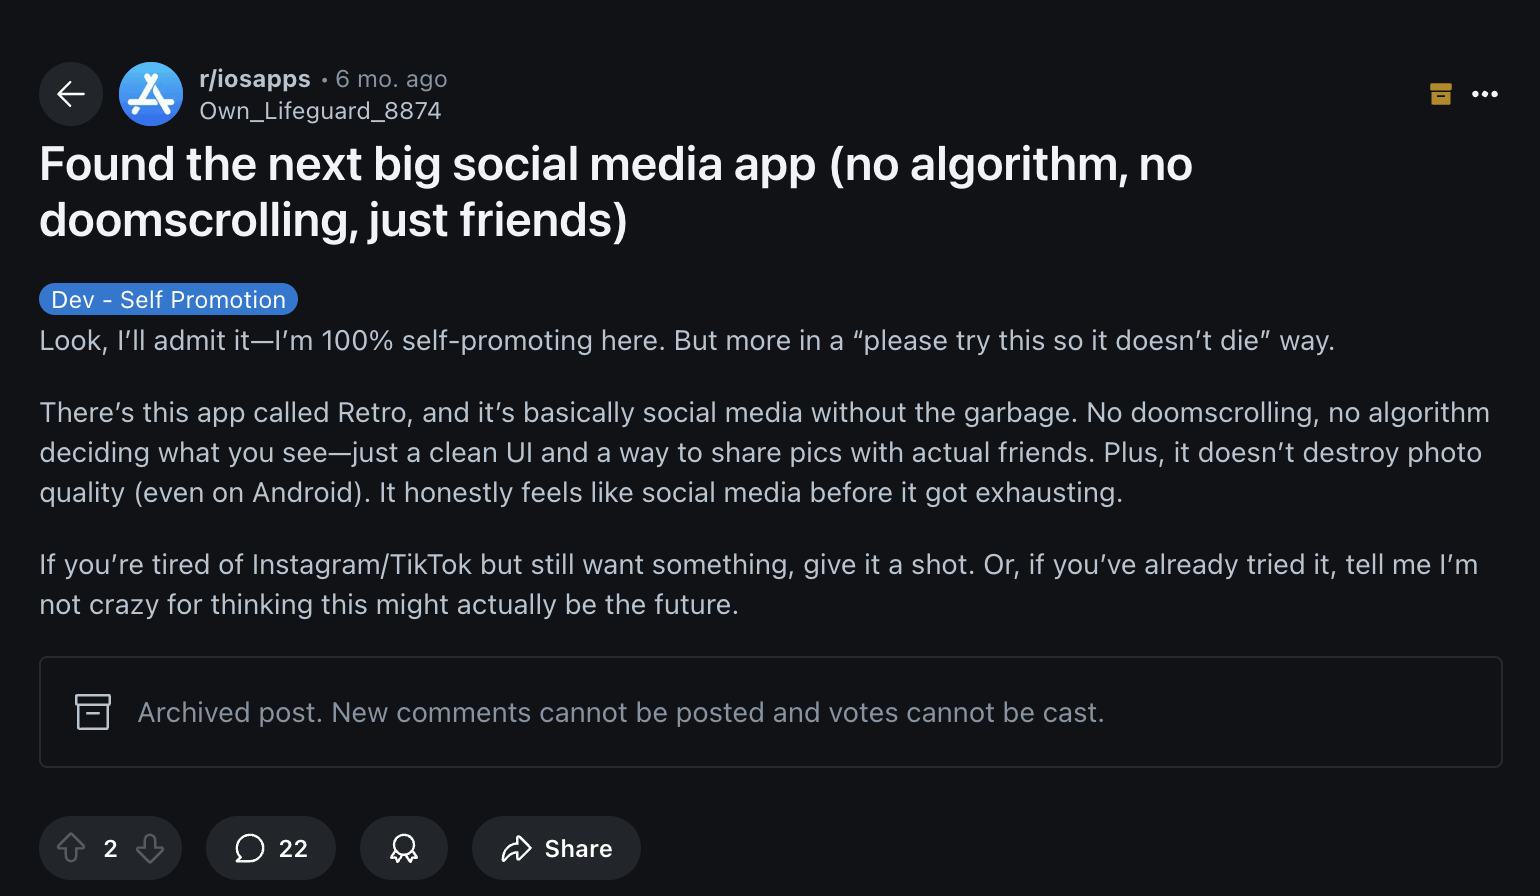The image size is (1540, 896).
Task: Click the back arrow button
Action: point(71,94)
